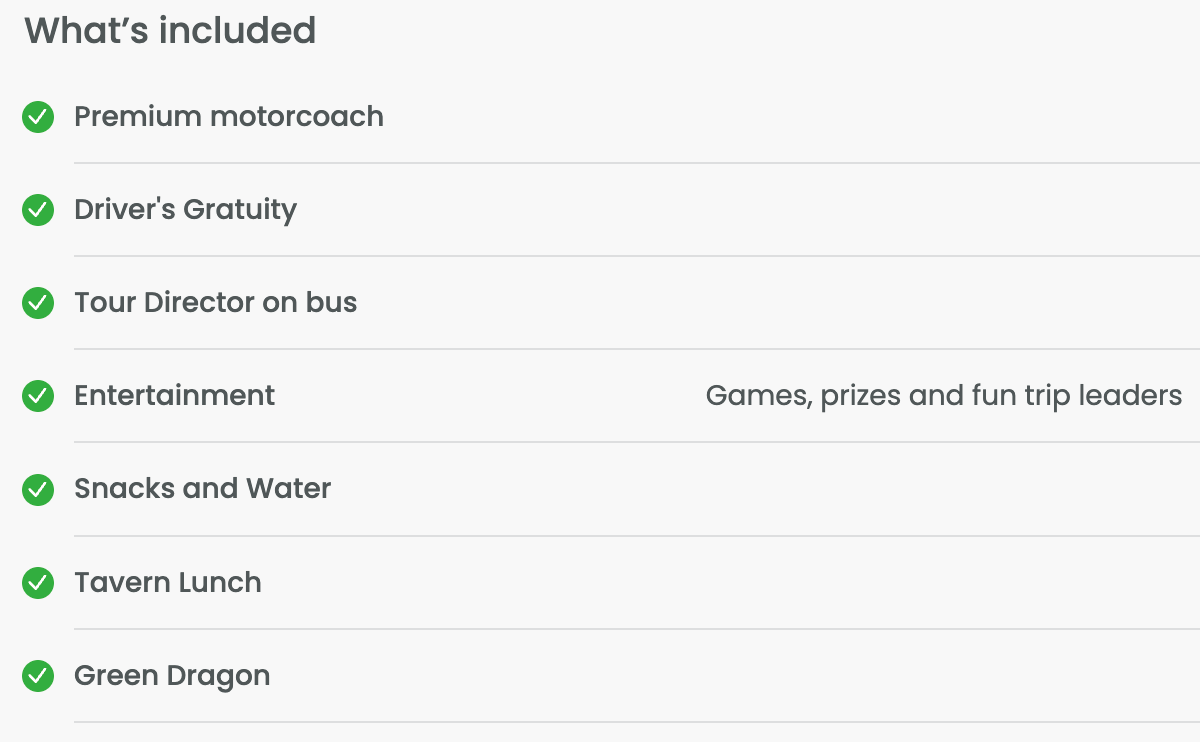
Task: Open the Tour Director on bus item
Action: (216, 303)
